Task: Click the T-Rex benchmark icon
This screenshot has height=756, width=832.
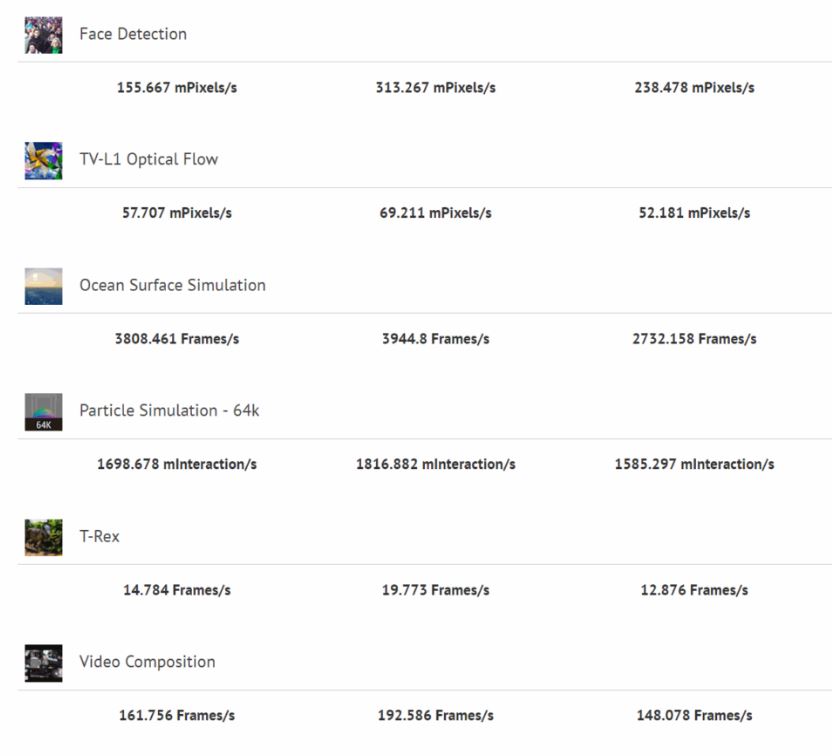Action: click(x=43, y=537)
